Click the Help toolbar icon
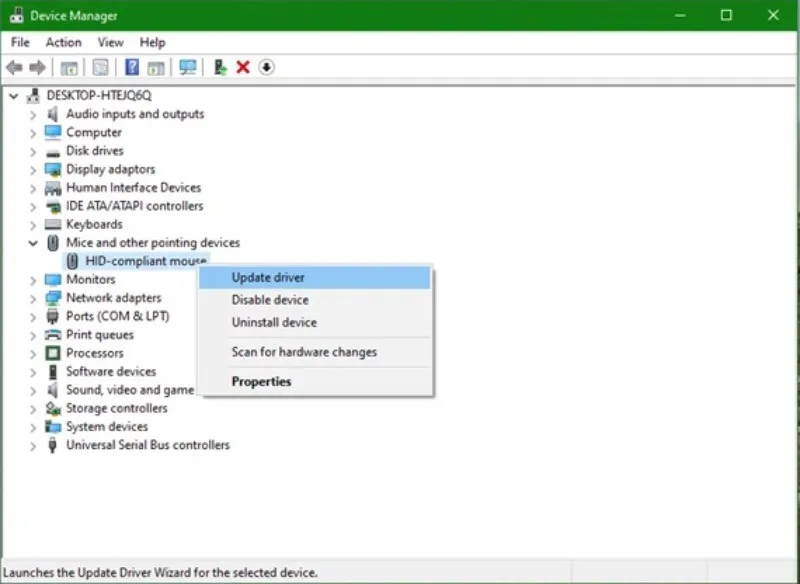The height and width of the screenshot is (584, 800). 131,67
